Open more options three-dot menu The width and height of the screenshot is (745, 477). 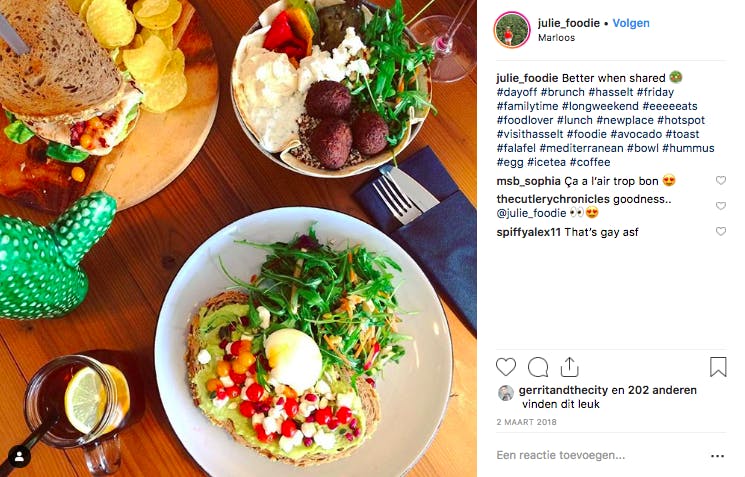(x=717, y=456)
